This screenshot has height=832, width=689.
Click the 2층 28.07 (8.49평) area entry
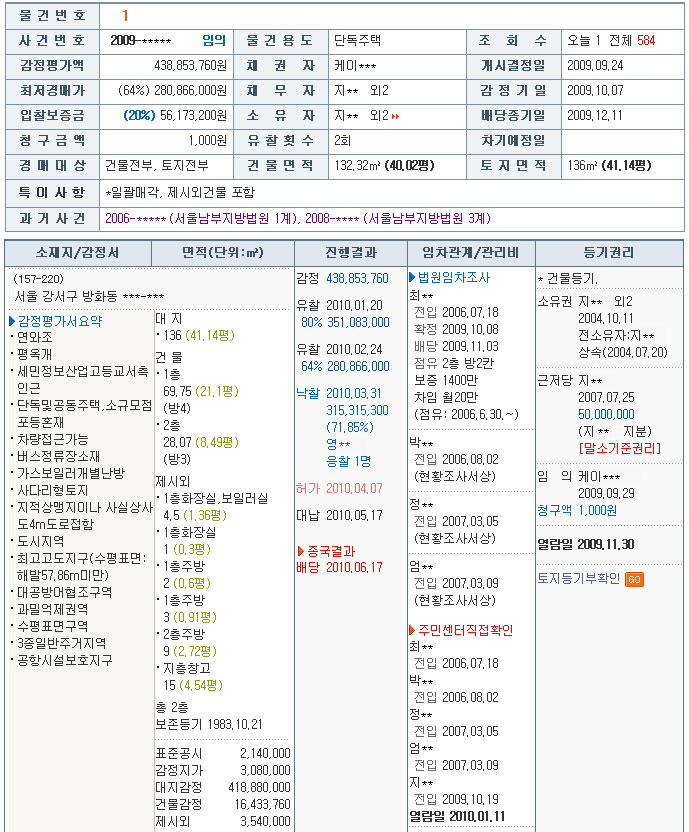[199, 434]
